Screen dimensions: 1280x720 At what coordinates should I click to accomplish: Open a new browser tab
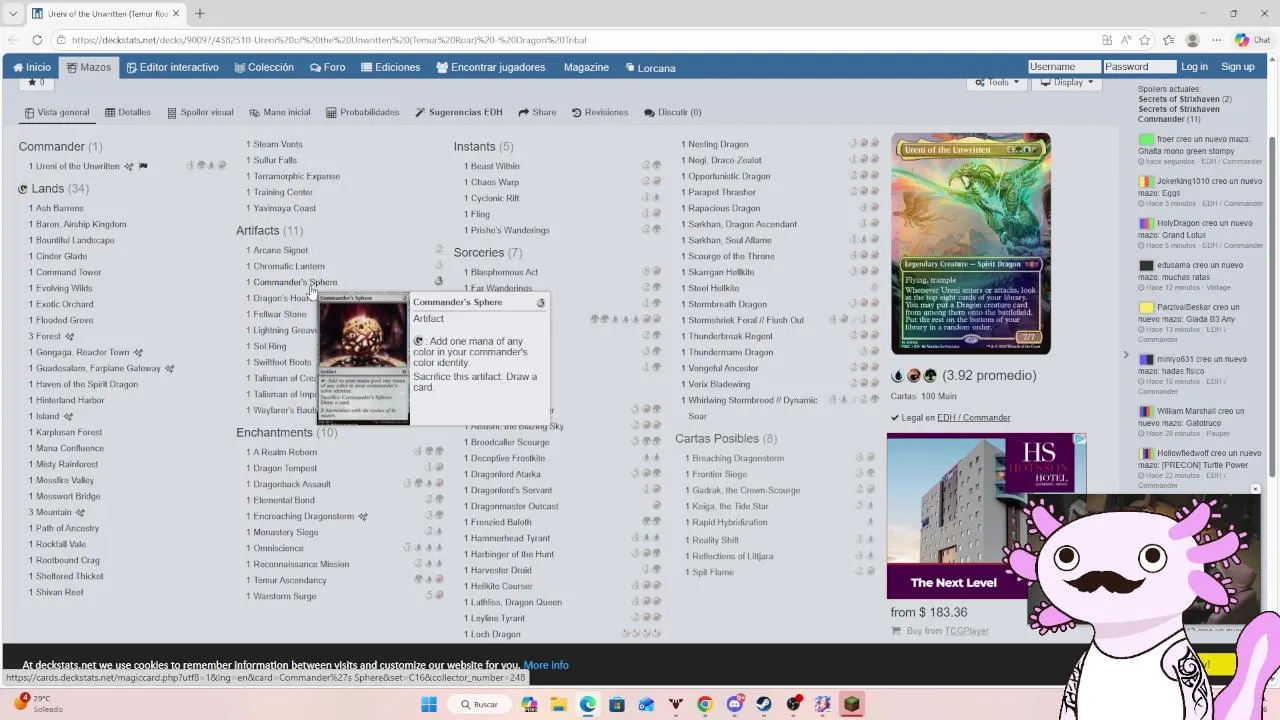(199, 13)
